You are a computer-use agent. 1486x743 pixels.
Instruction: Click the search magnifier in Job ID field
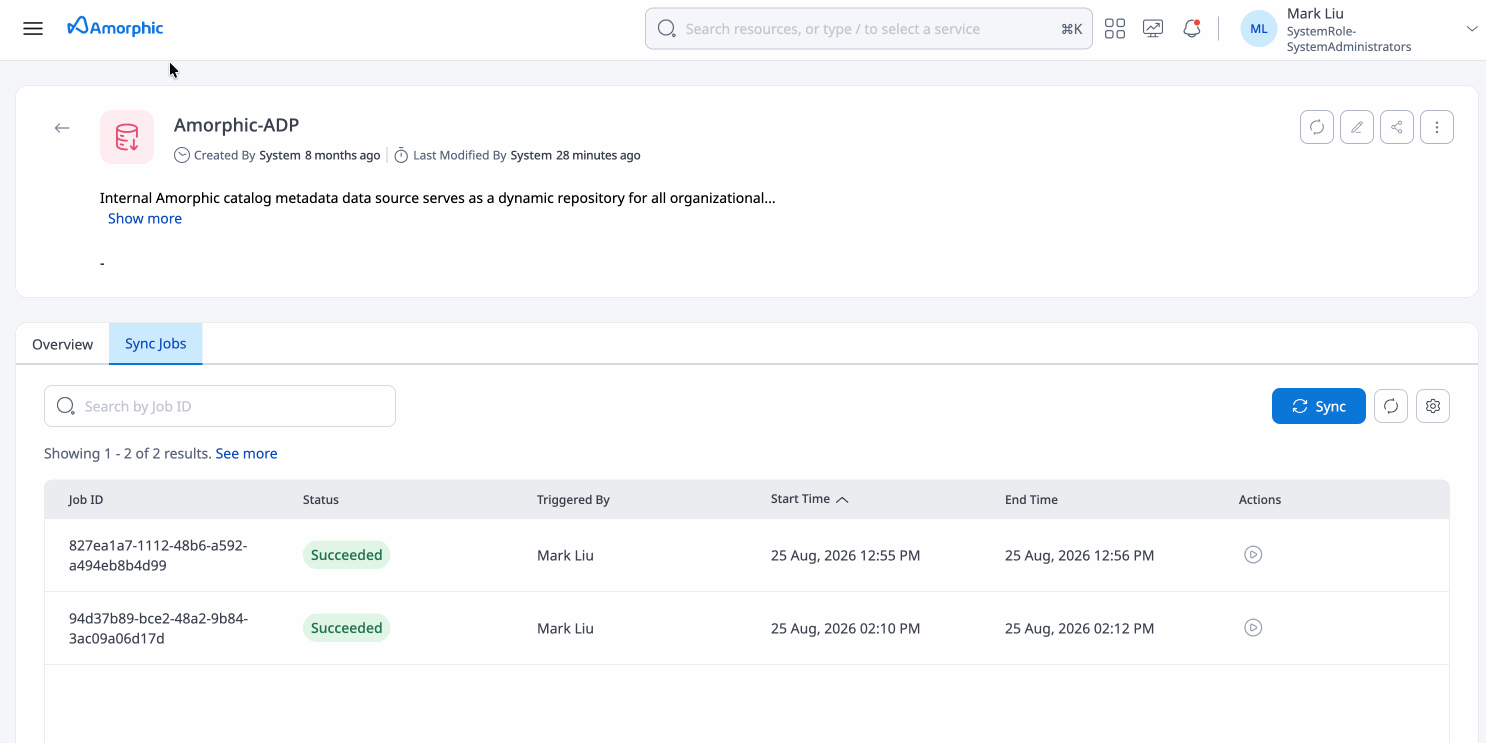pyautogui.click(x=66, y=406)
